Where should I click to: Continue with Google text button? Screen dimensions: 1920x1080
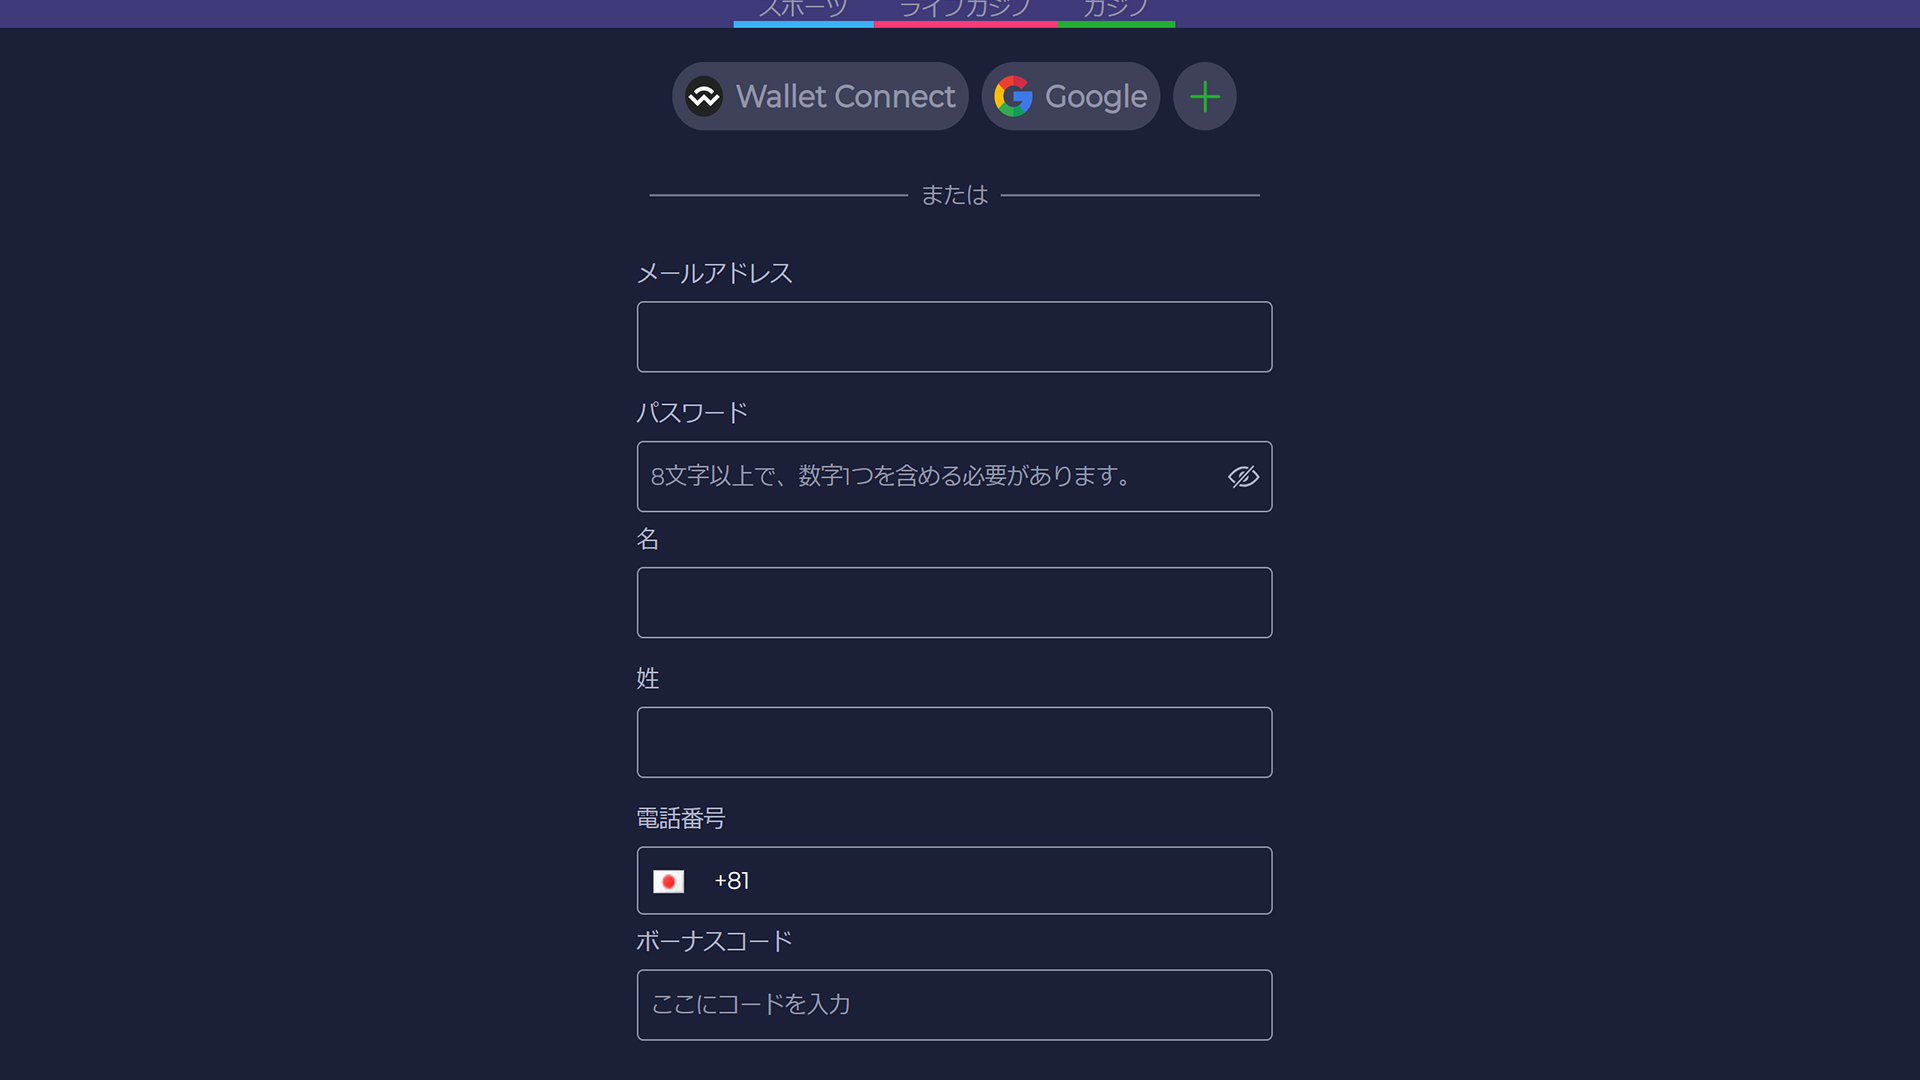[x=1096, y=97]
